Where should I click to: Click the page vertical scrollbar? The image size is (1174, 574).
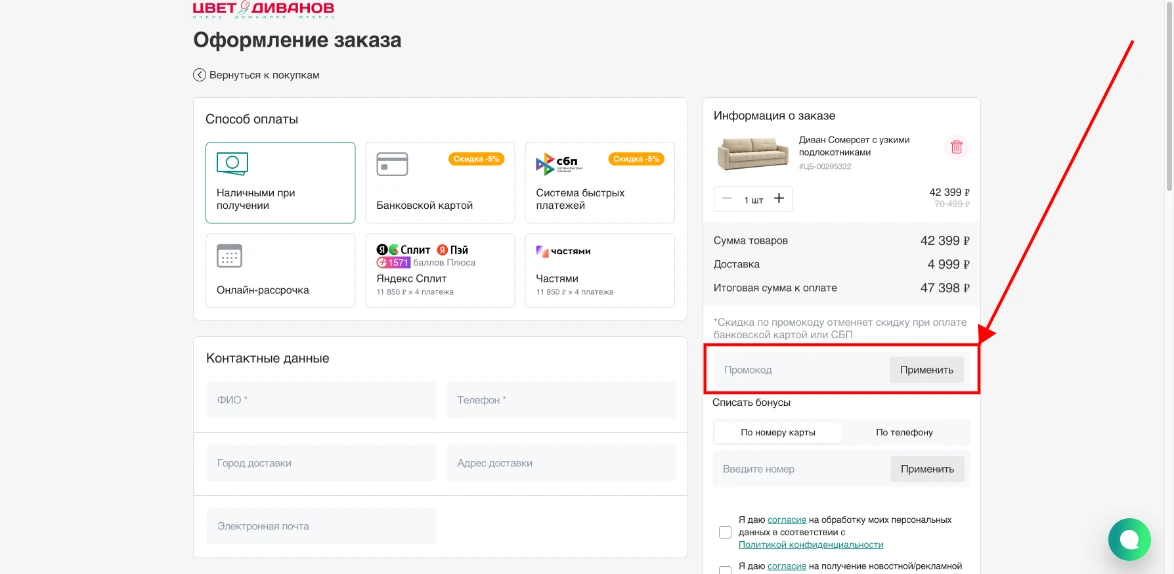pos(1169,97)
